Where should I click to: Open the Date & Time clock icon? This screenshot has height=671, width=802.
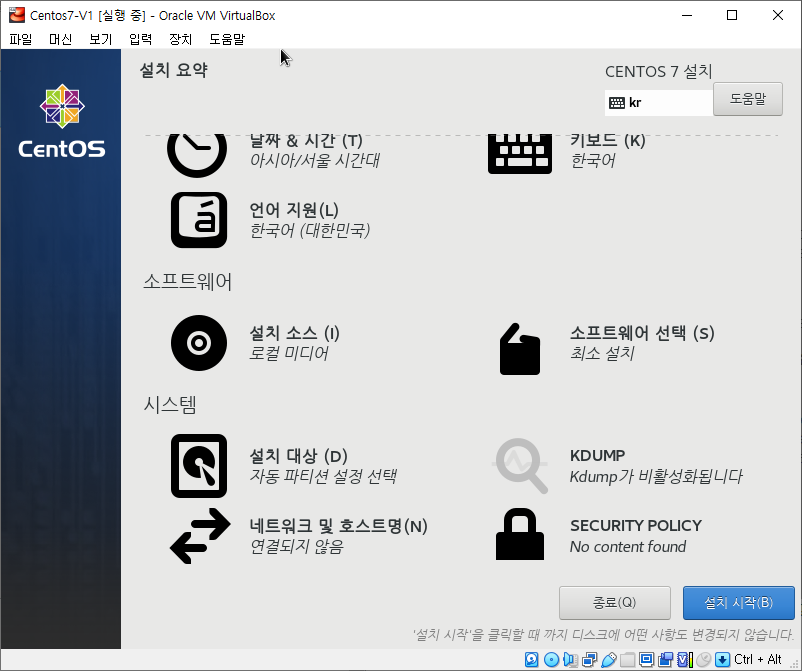point(197,155)
